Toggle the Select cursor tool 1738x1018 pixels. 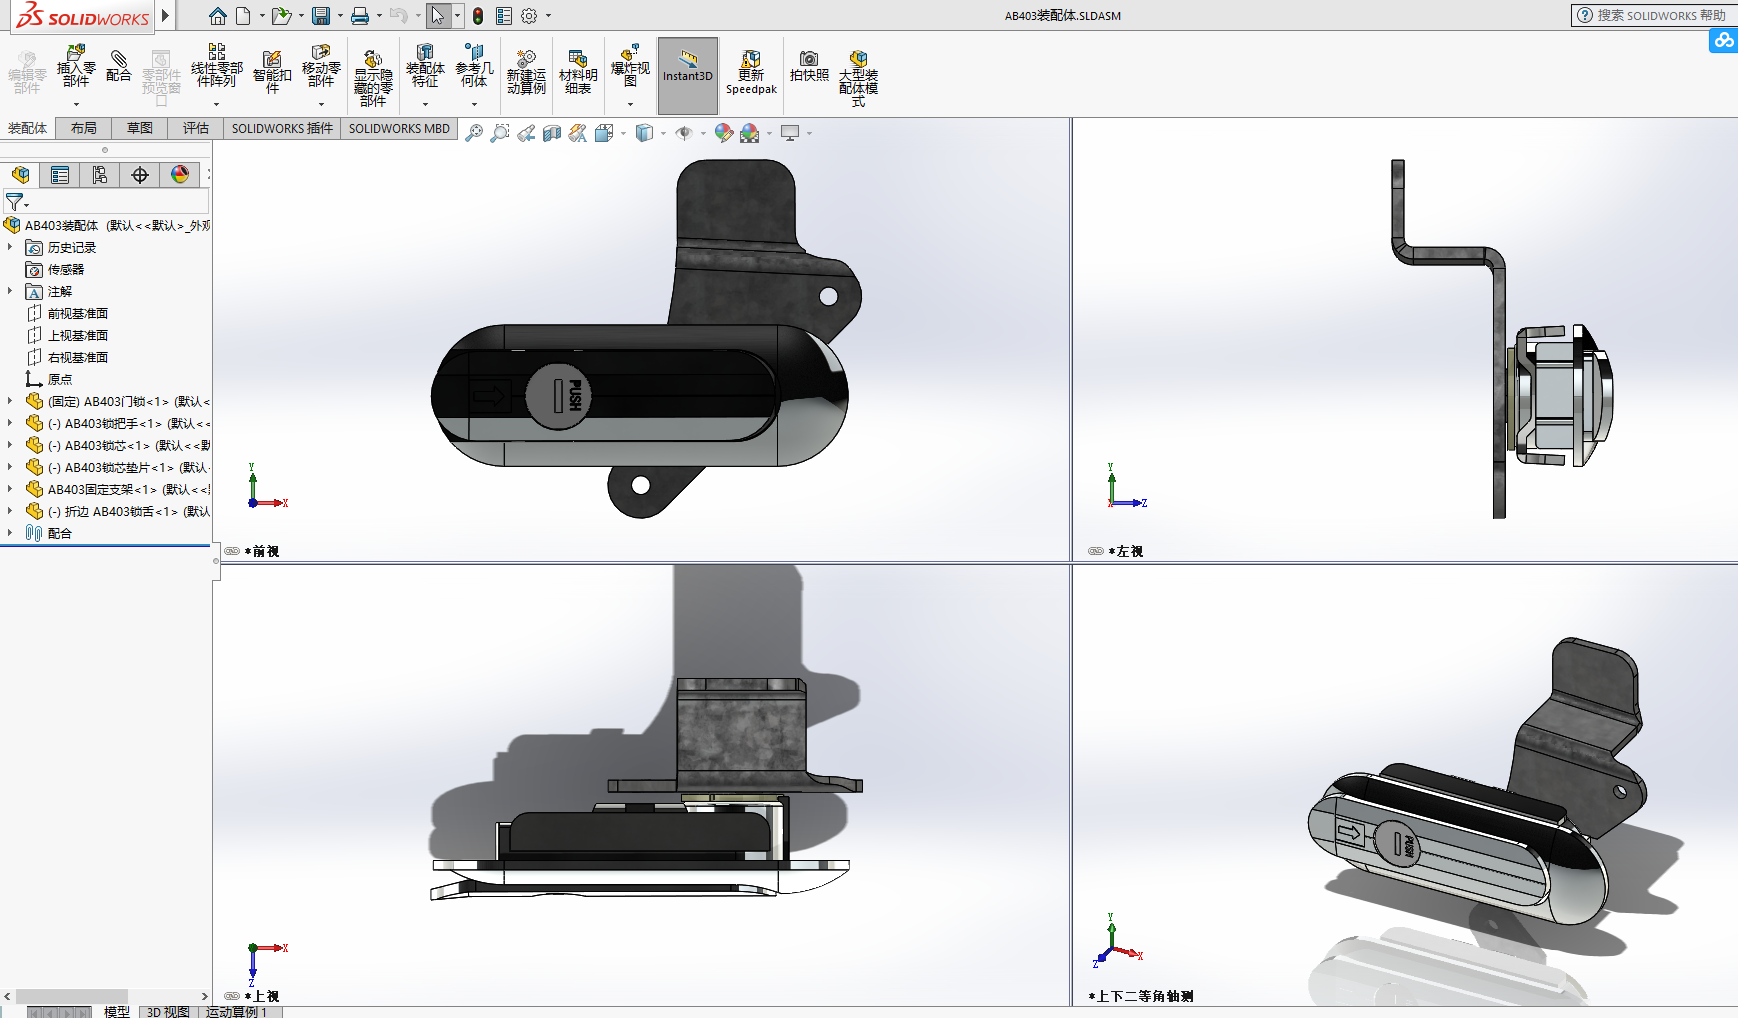pos(438,16)
